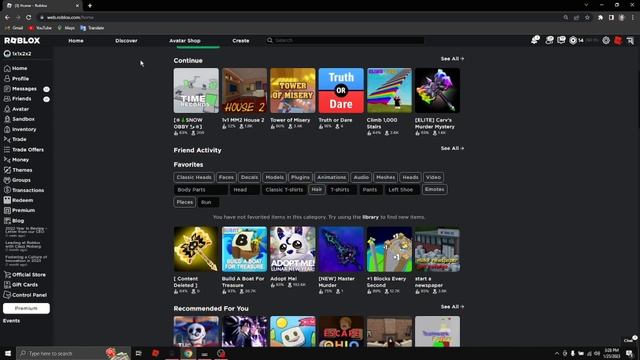
Task: Open Chrome extensions puzzle icon
Action: pos(600,18)
